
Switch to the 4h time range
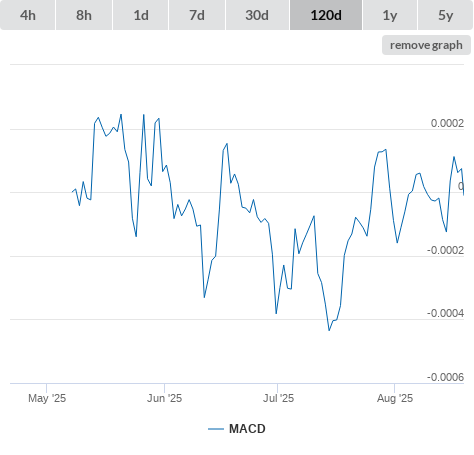[28, 15]
